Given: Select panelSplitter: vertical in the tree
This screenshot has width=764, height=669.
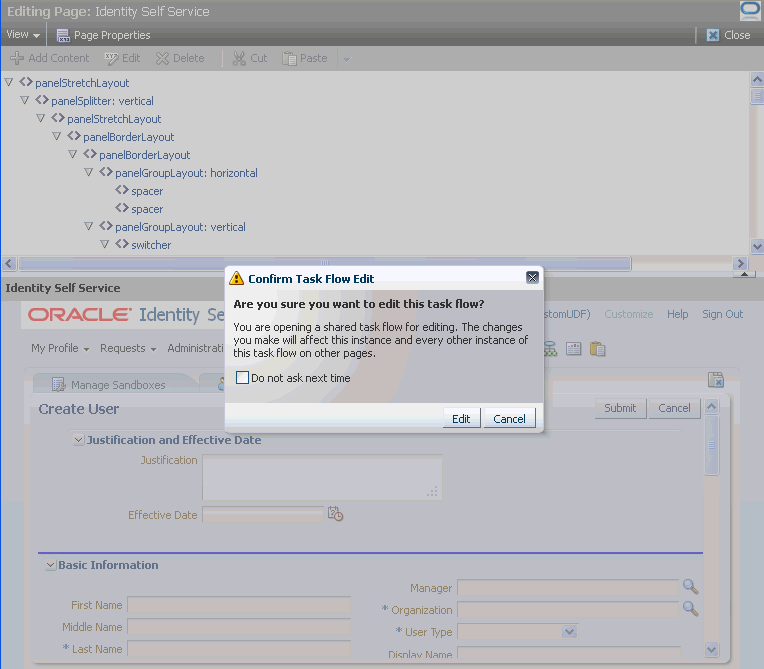Looking at the screenshot, I should tap(102, 101).
